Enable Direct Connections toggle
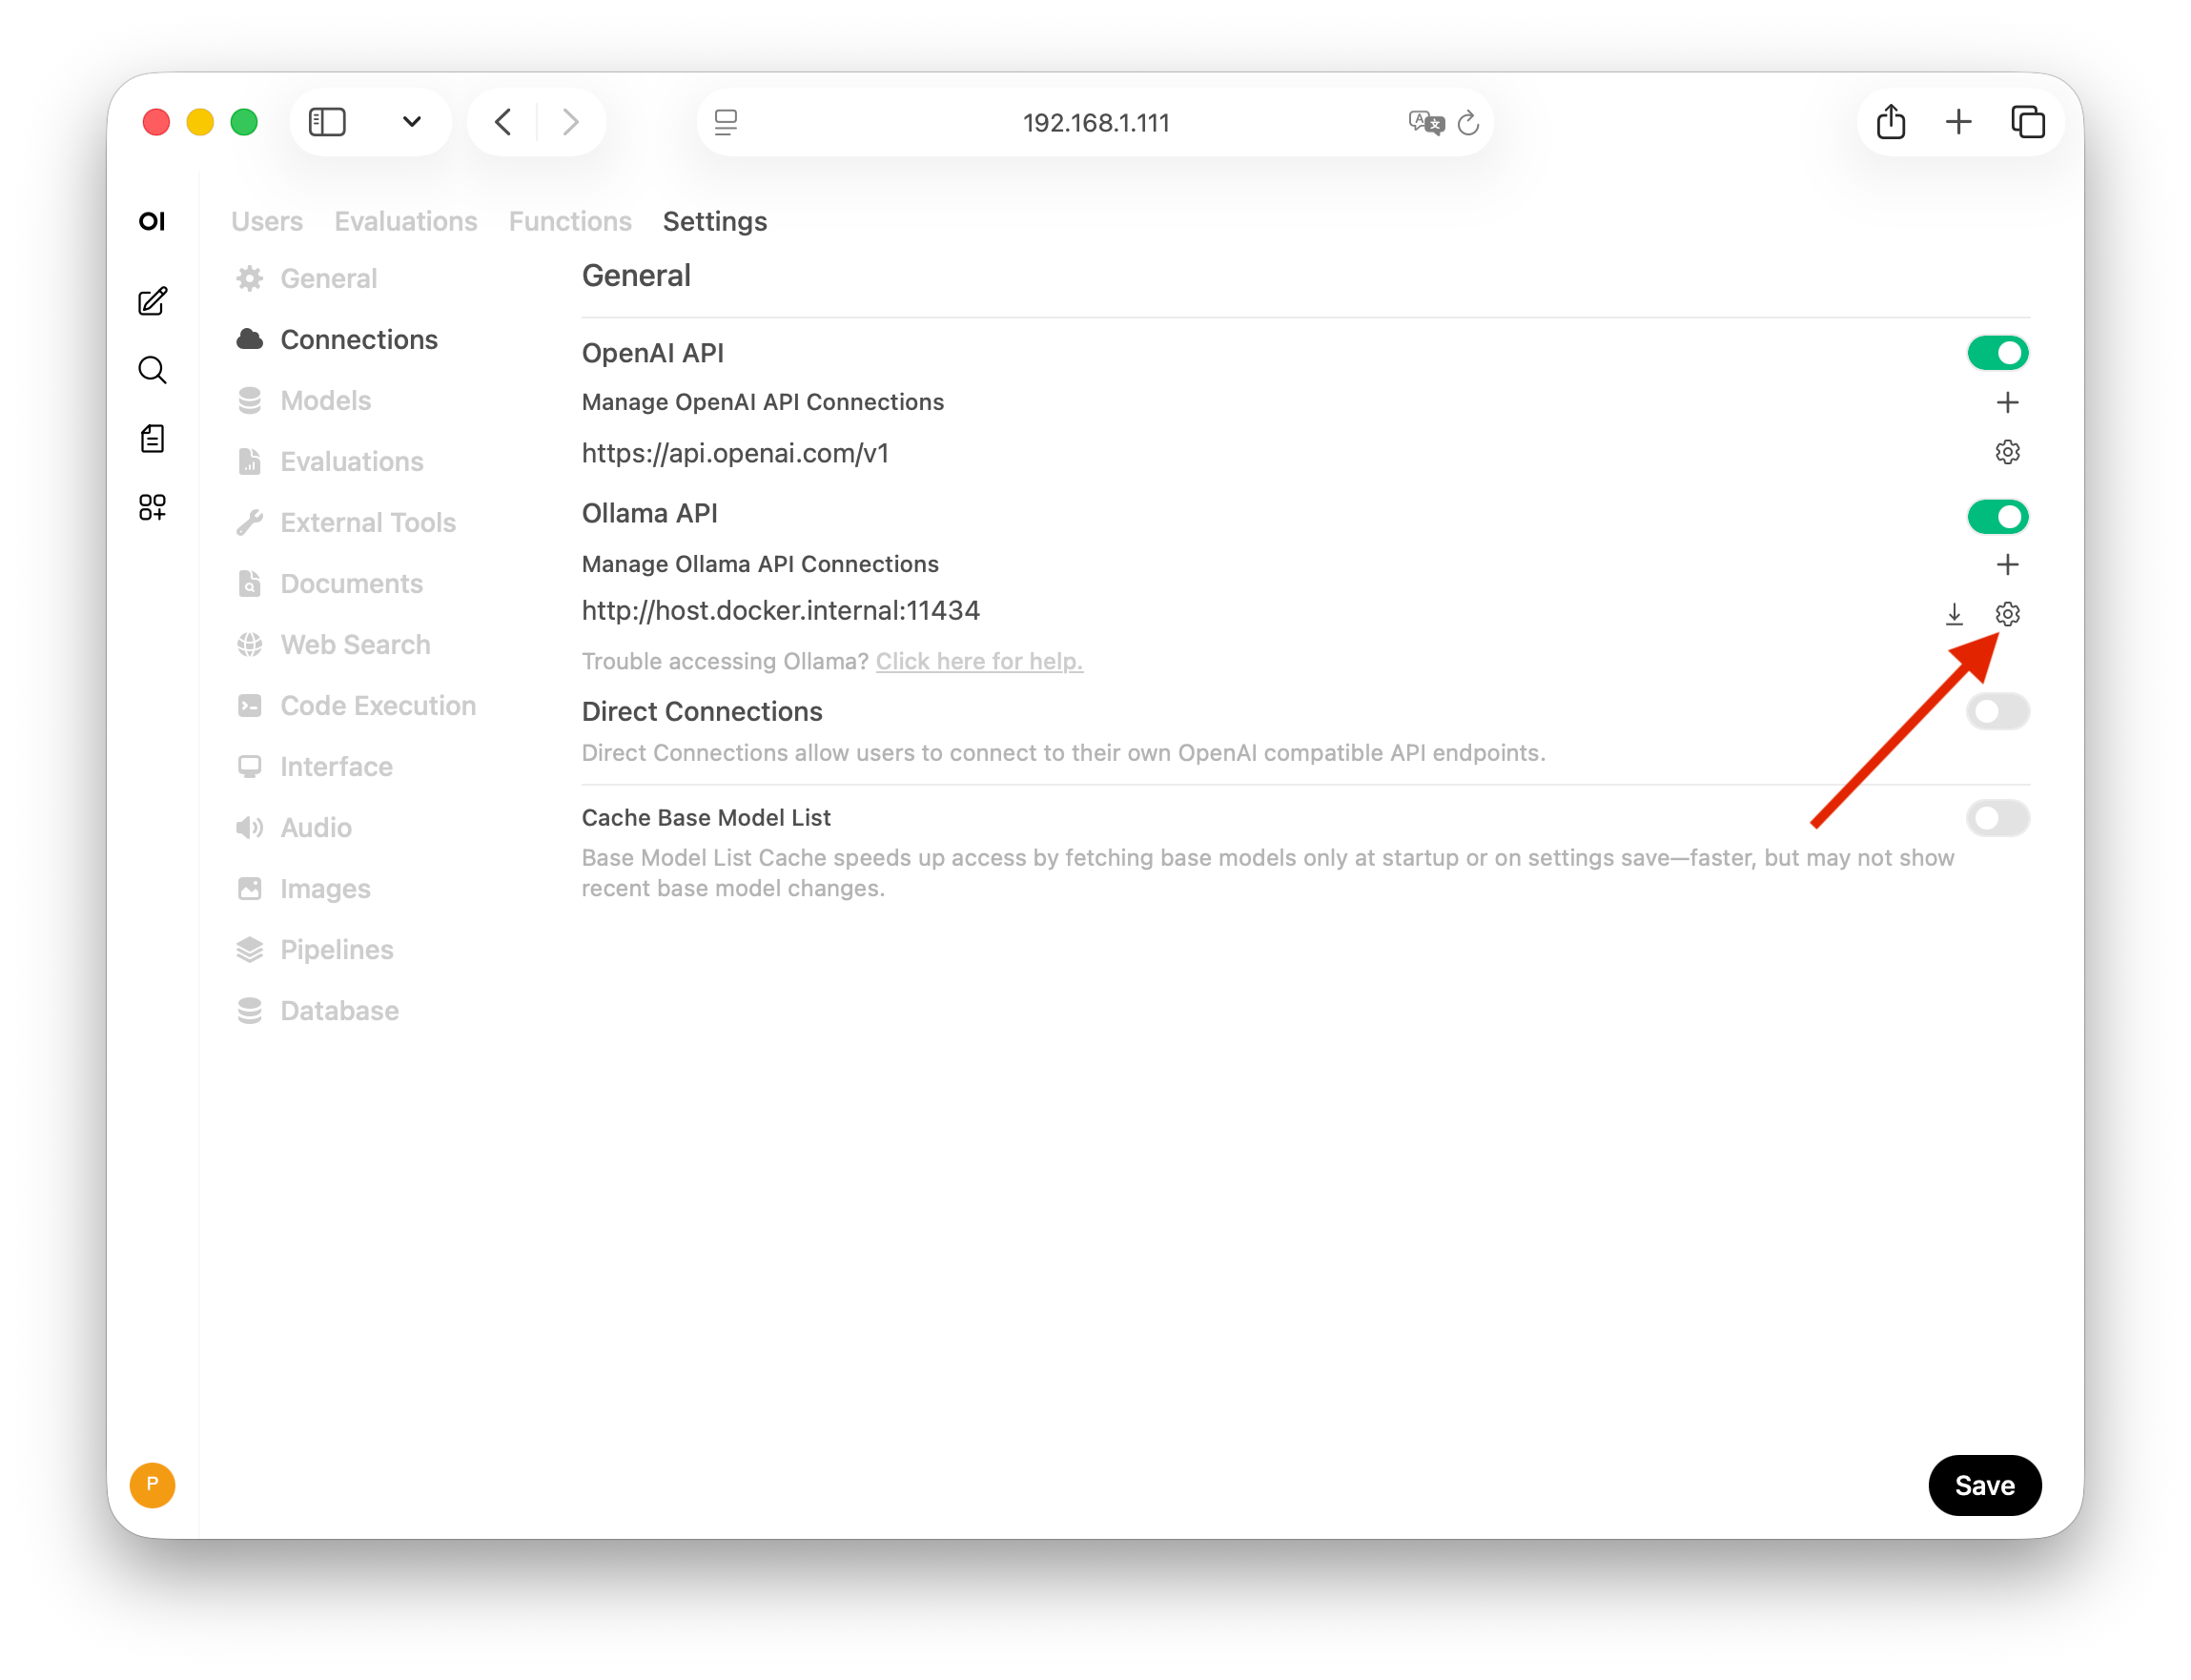 pos(1997,711)
